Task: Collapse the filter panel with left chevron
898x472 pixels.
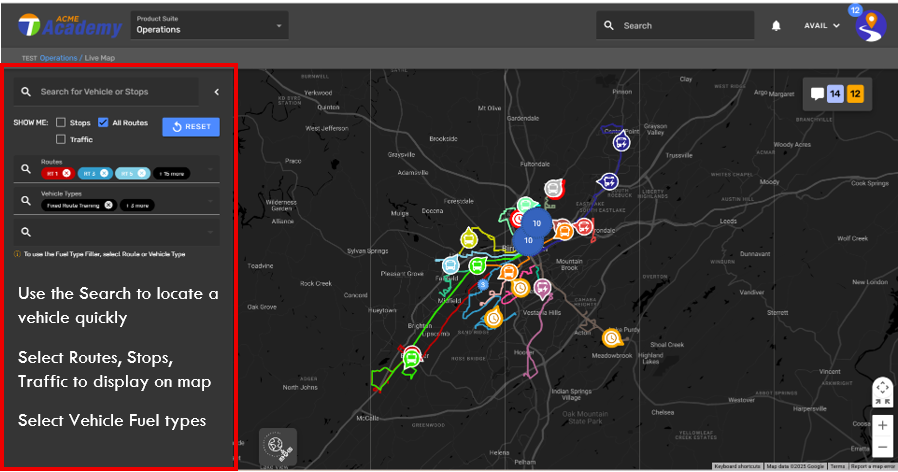Action: point(217,92)
